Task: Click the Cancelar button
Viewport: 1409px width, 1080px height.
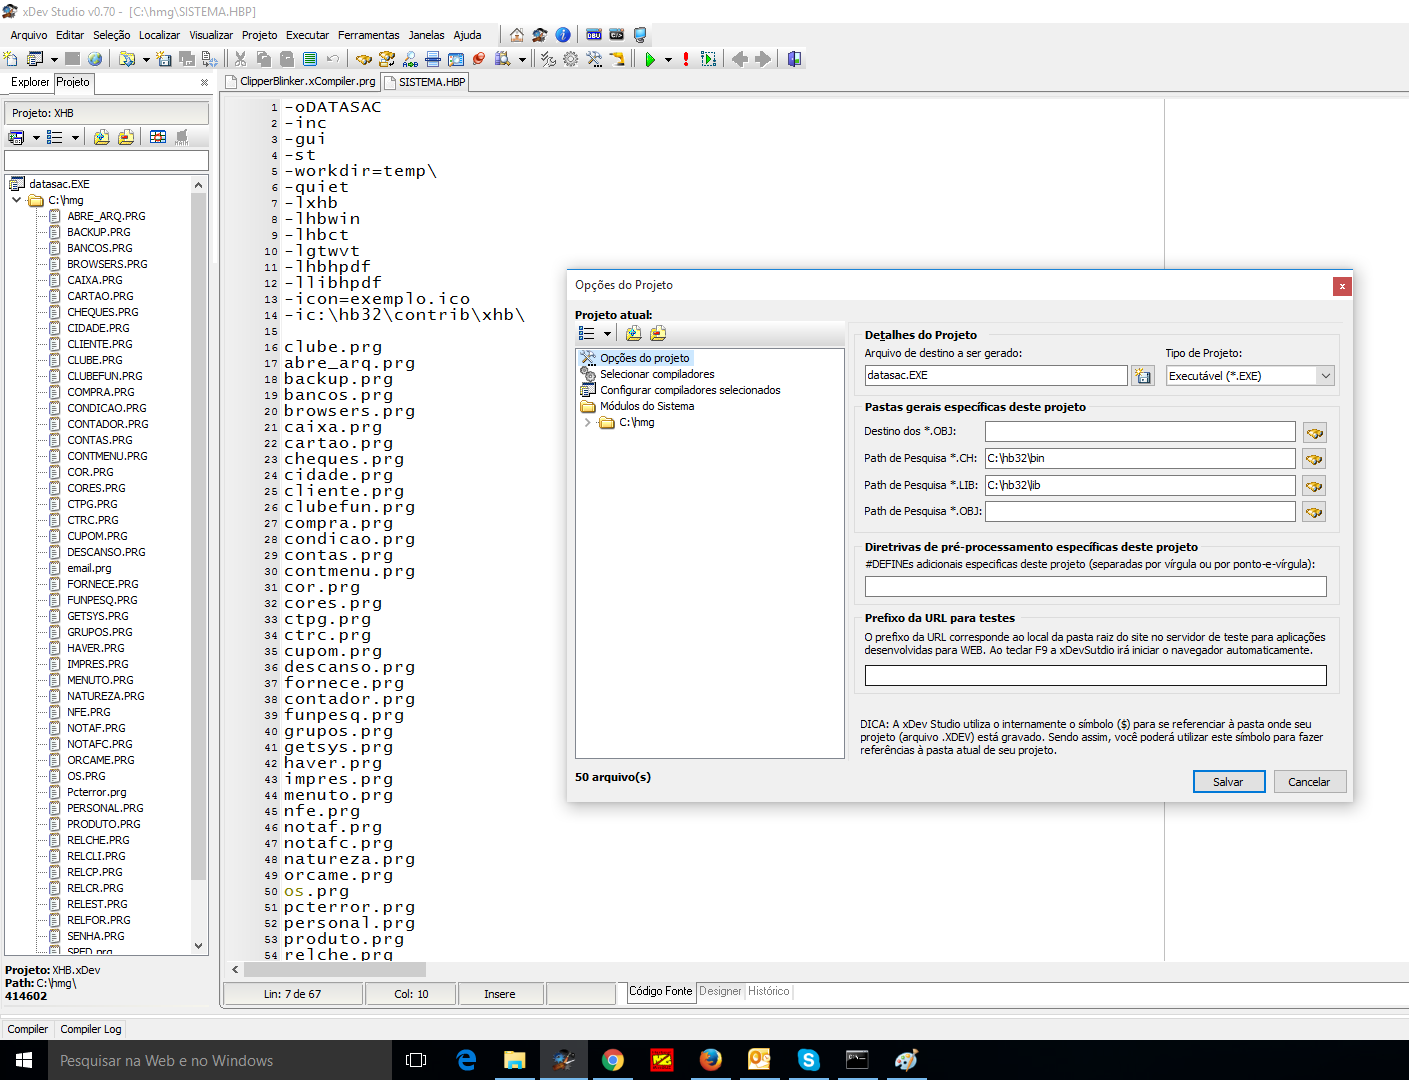Action: pos(1308,782)
